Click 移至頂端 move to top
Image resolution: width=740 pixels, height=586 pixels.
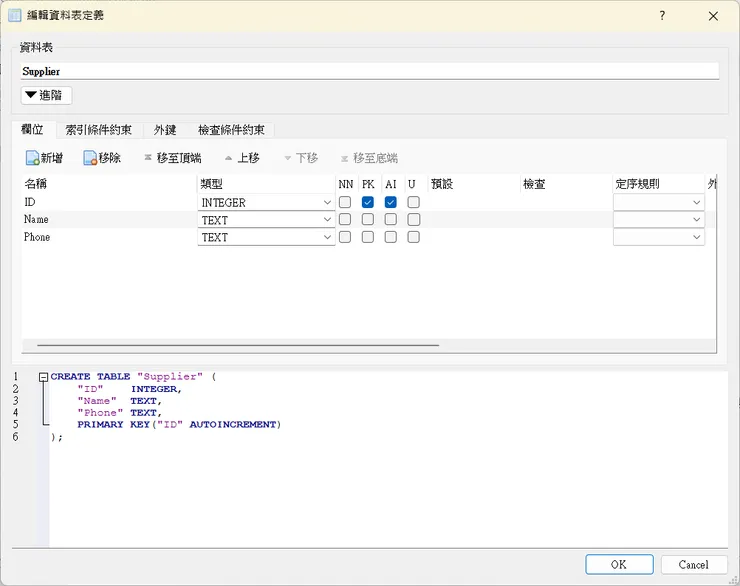(x=173, y=158)
